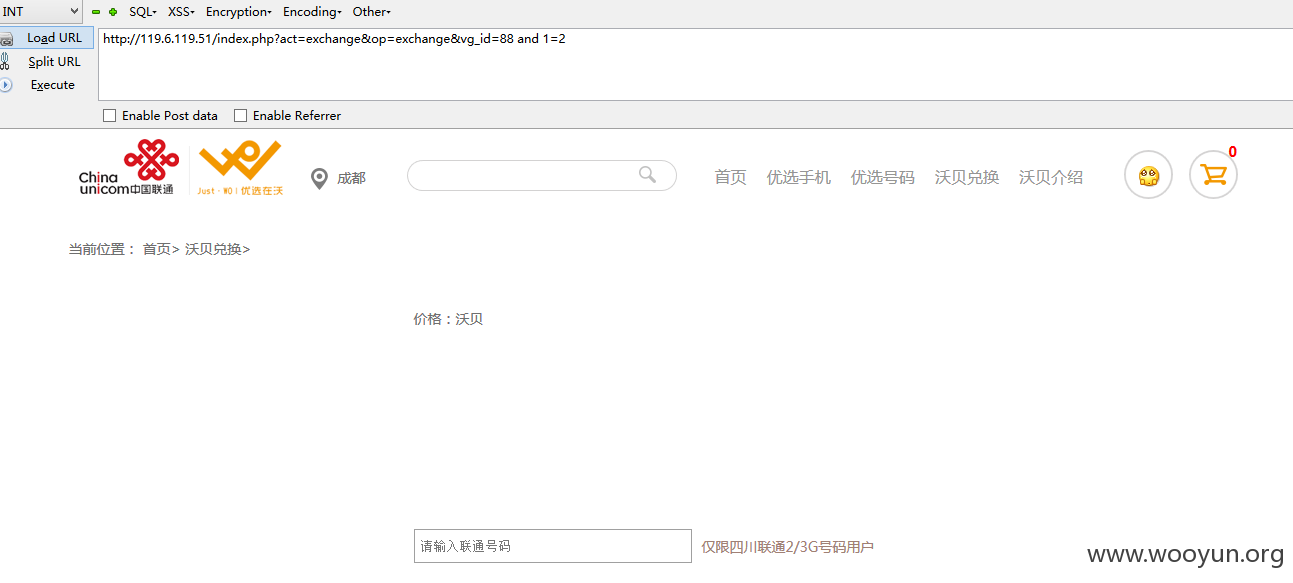Viewport: 1293px width, 583px height.
Task: Open the Other menu
Action: coord(371,12)
